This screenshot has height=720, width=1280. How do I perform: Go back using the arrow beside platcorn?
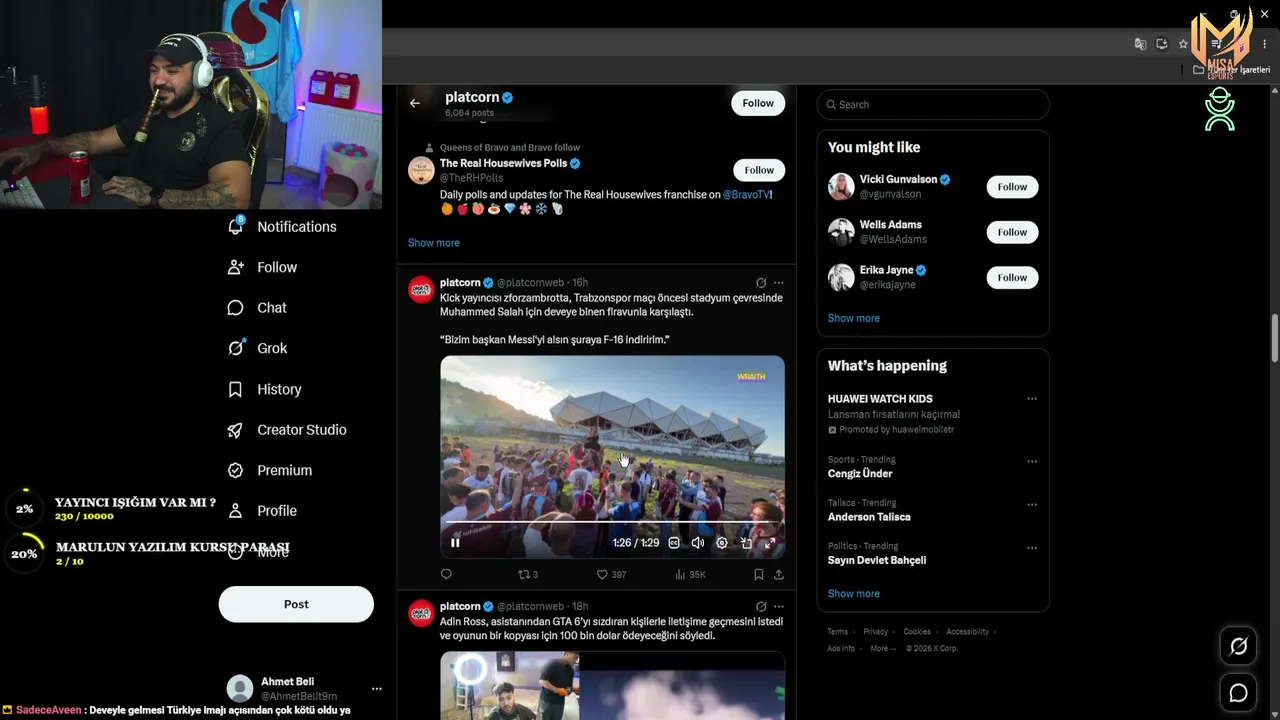(x=415, y=103)
